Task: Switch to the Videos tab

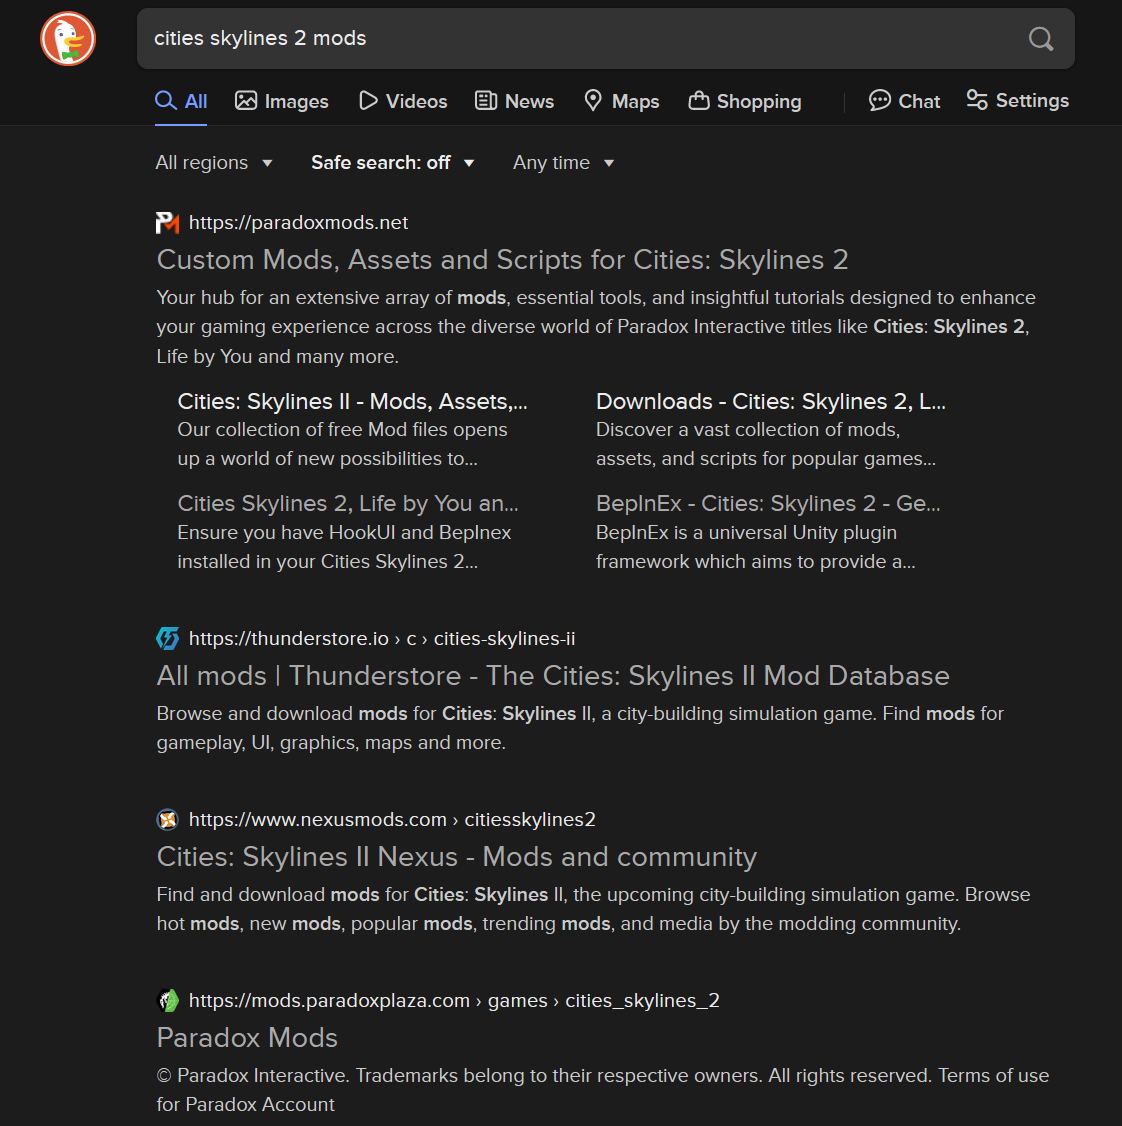Action: click(x=403, y=101)
